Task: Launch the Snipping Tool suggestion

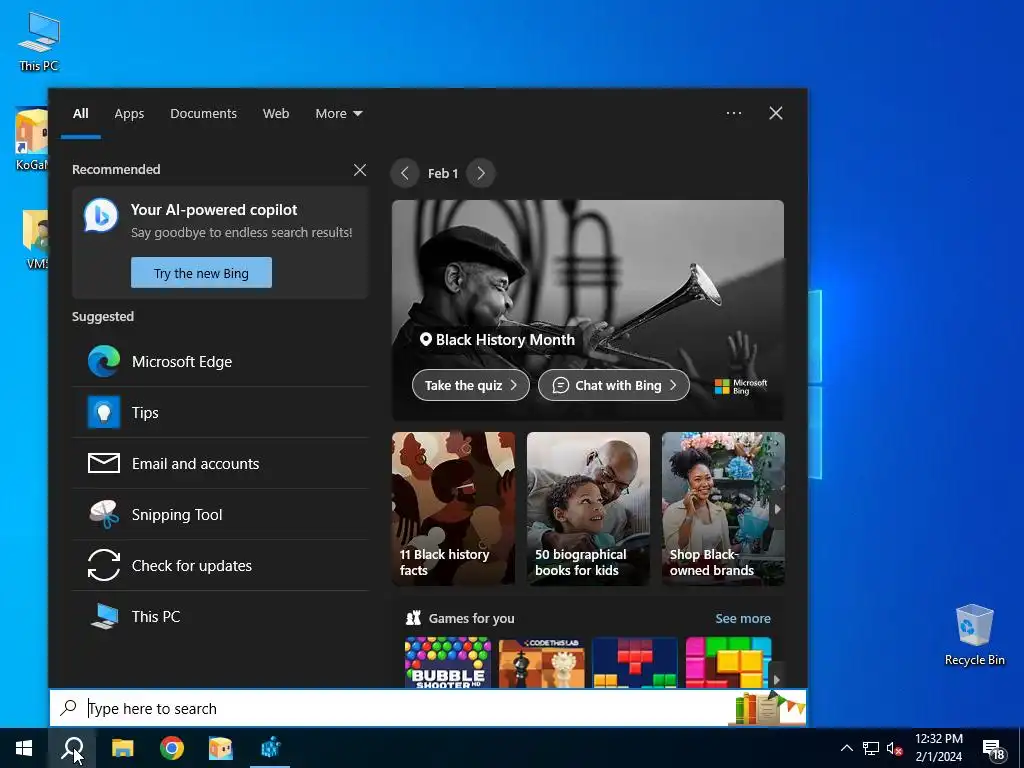Action: coord(220,515)
